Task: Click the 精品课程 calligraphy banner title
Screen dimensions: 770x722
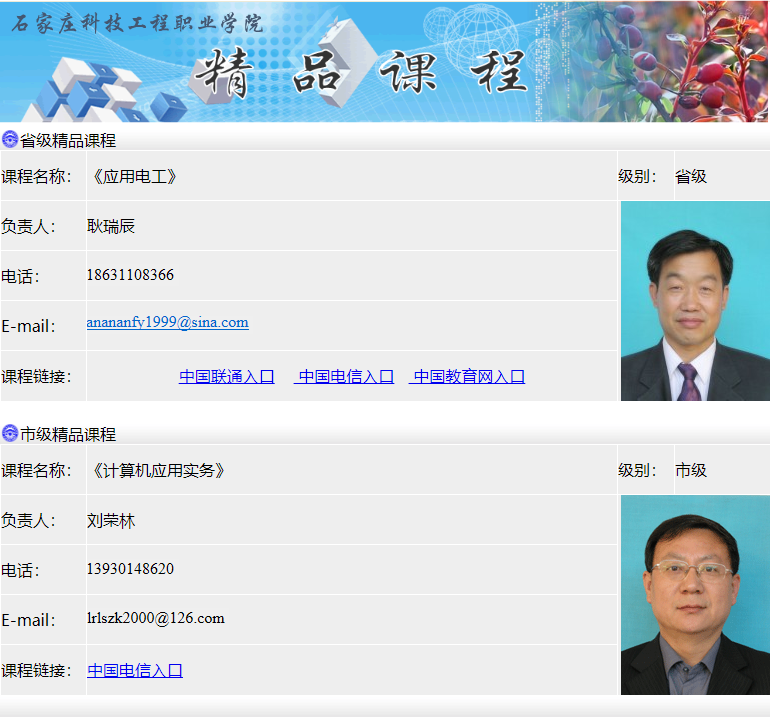Action: (x=360, y=72)
